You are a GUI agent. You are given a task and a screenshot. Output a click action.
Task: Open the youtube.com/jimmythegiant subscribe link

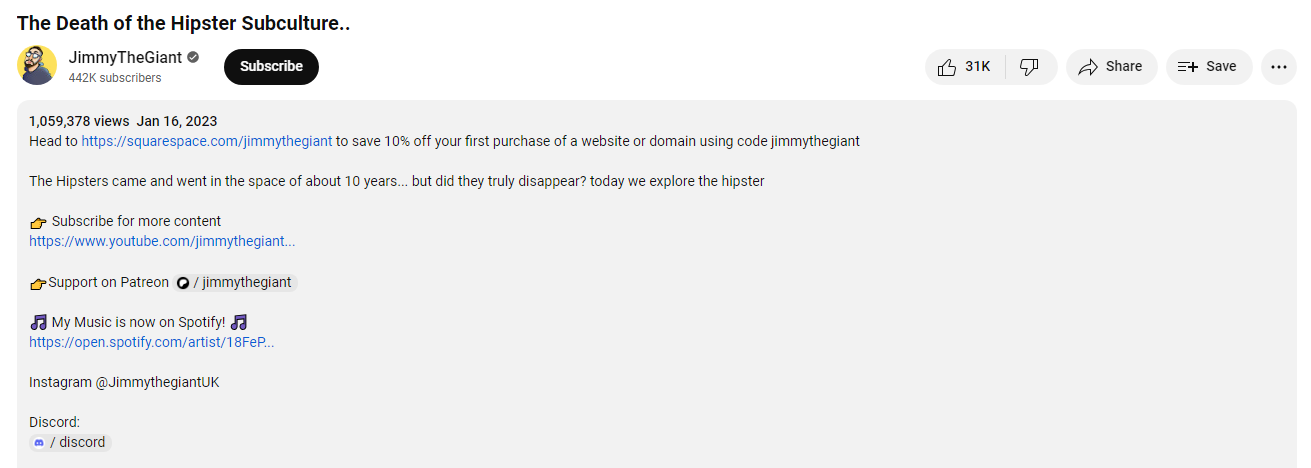[162, 241]
